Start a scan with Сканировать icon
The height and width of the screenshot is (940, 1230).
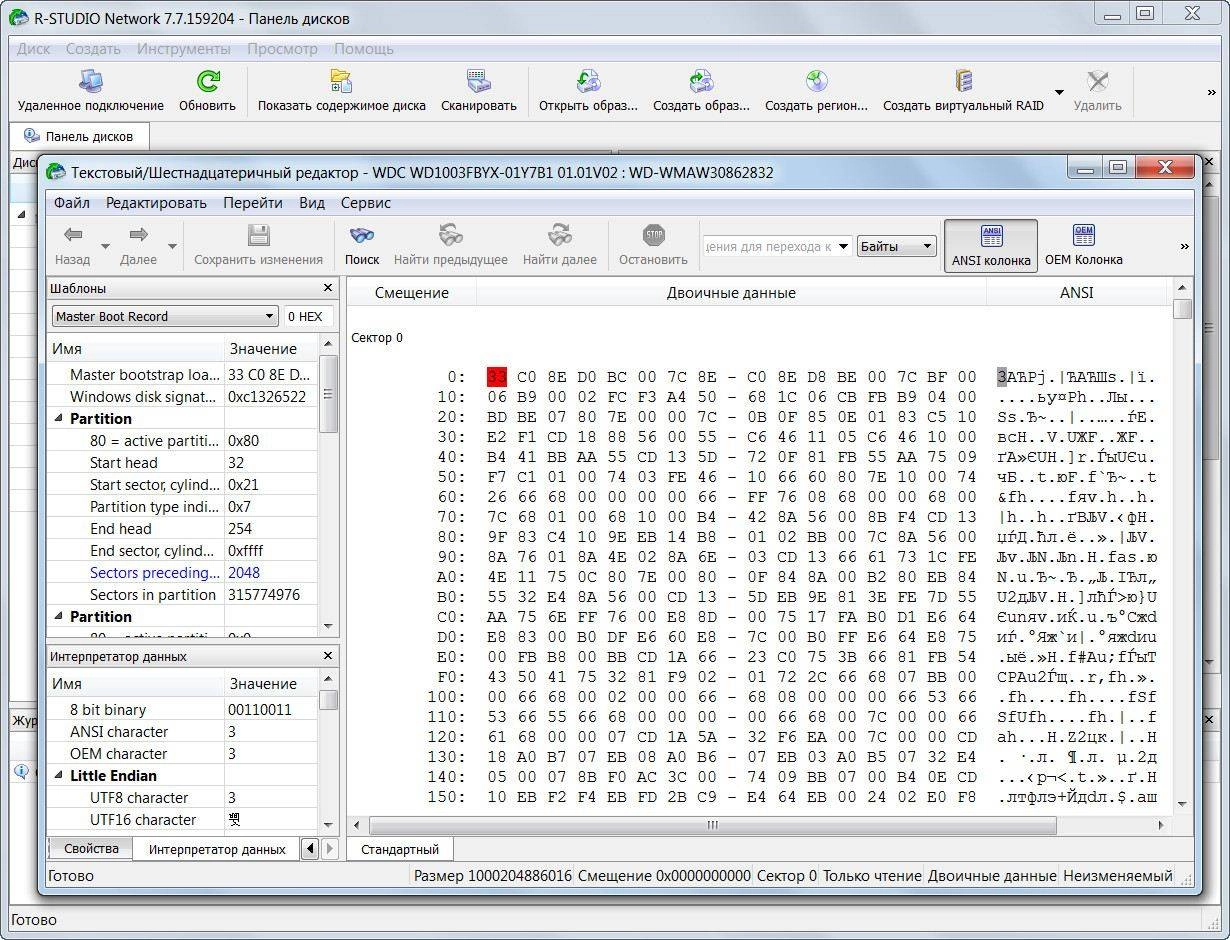tap(478, 82)
